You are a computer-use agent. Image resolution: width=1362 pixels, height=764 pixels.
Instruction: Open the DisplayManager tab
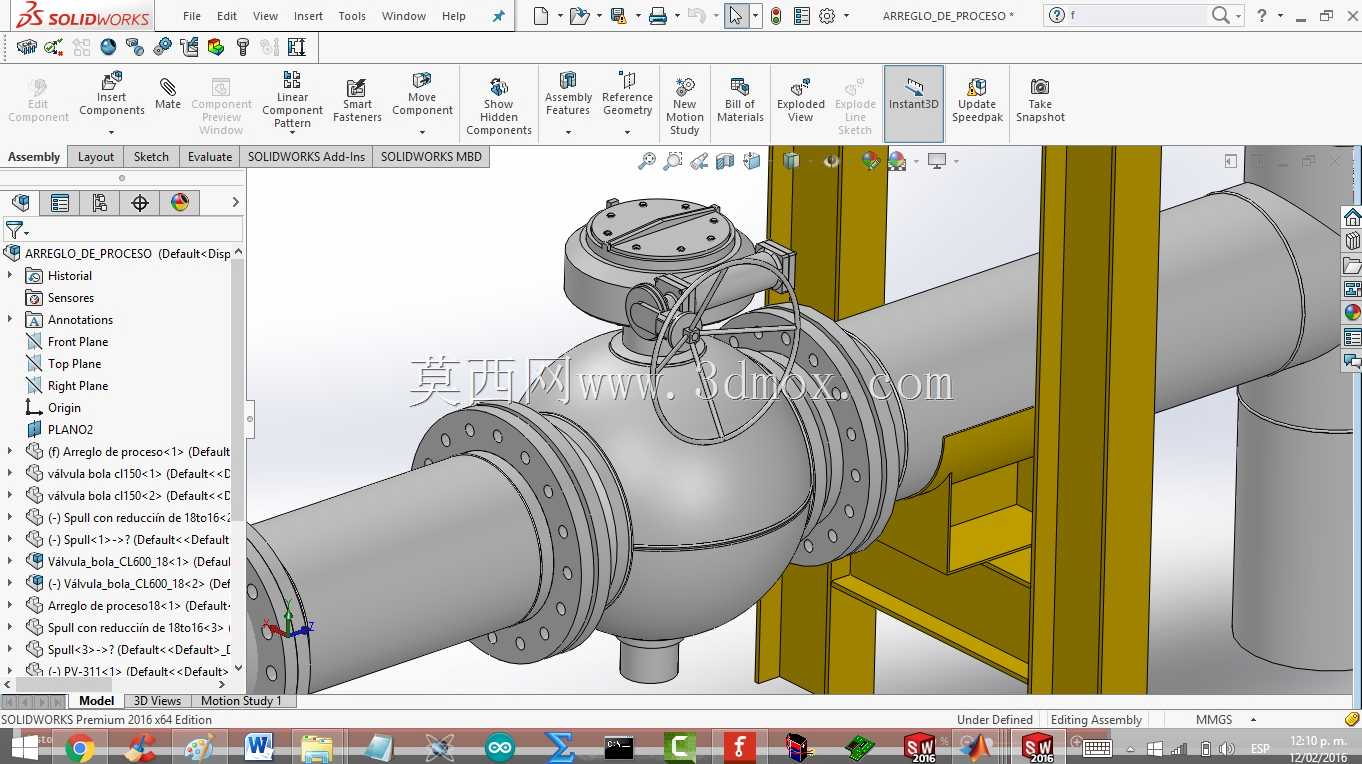(180, 203)
